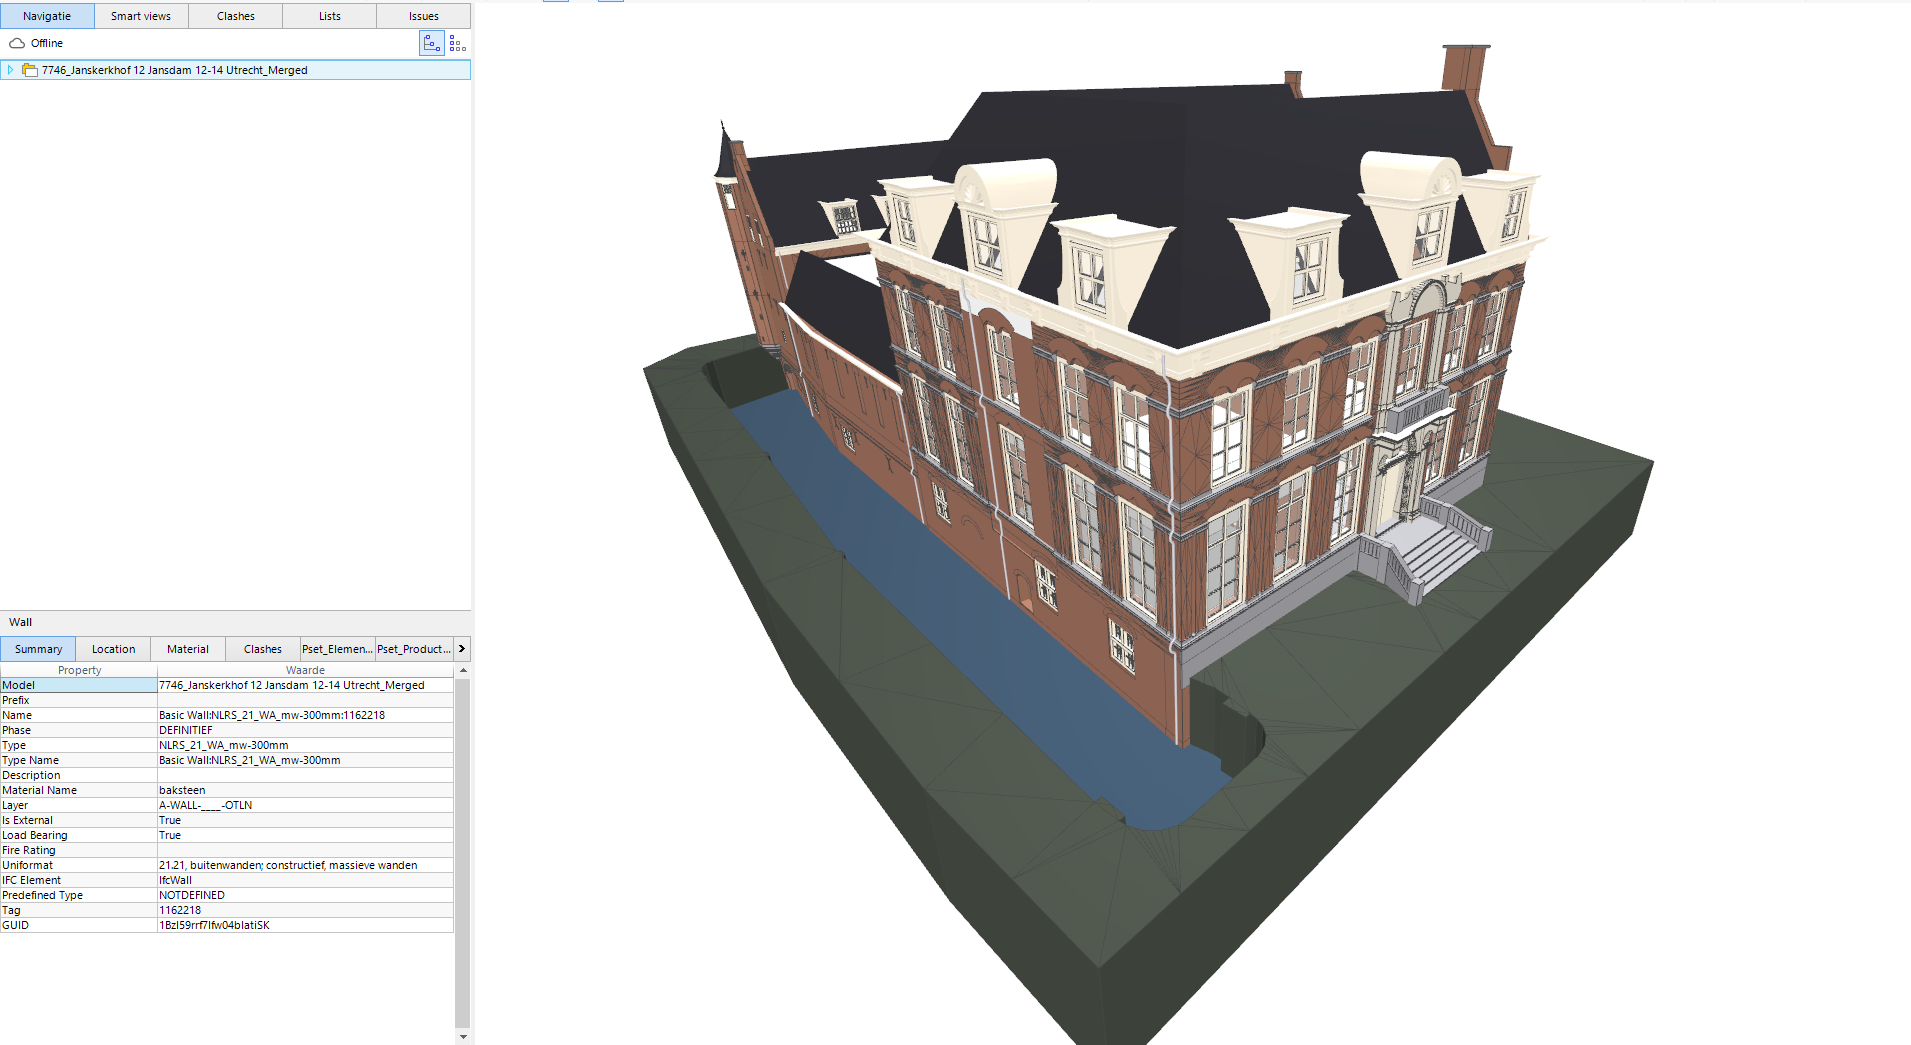Open the Pset_Elemen... properties tab
The image size is (1911, 1045).
pyautogui.click(x=337, y=649)
